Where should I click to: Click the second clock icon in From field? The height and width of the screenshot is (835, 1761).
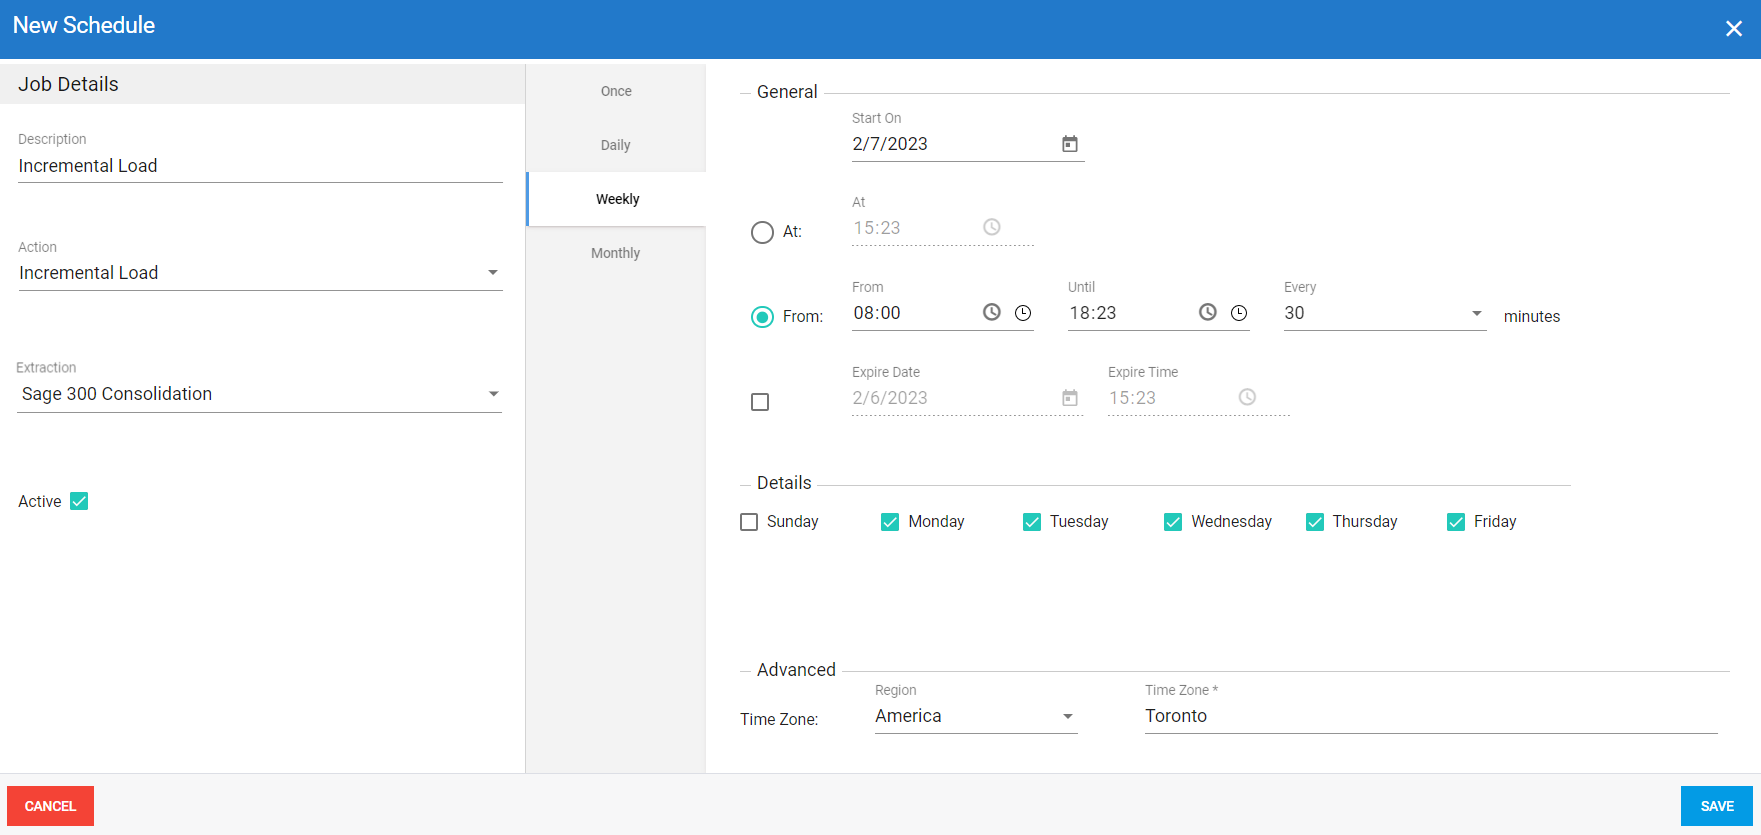1022,313
